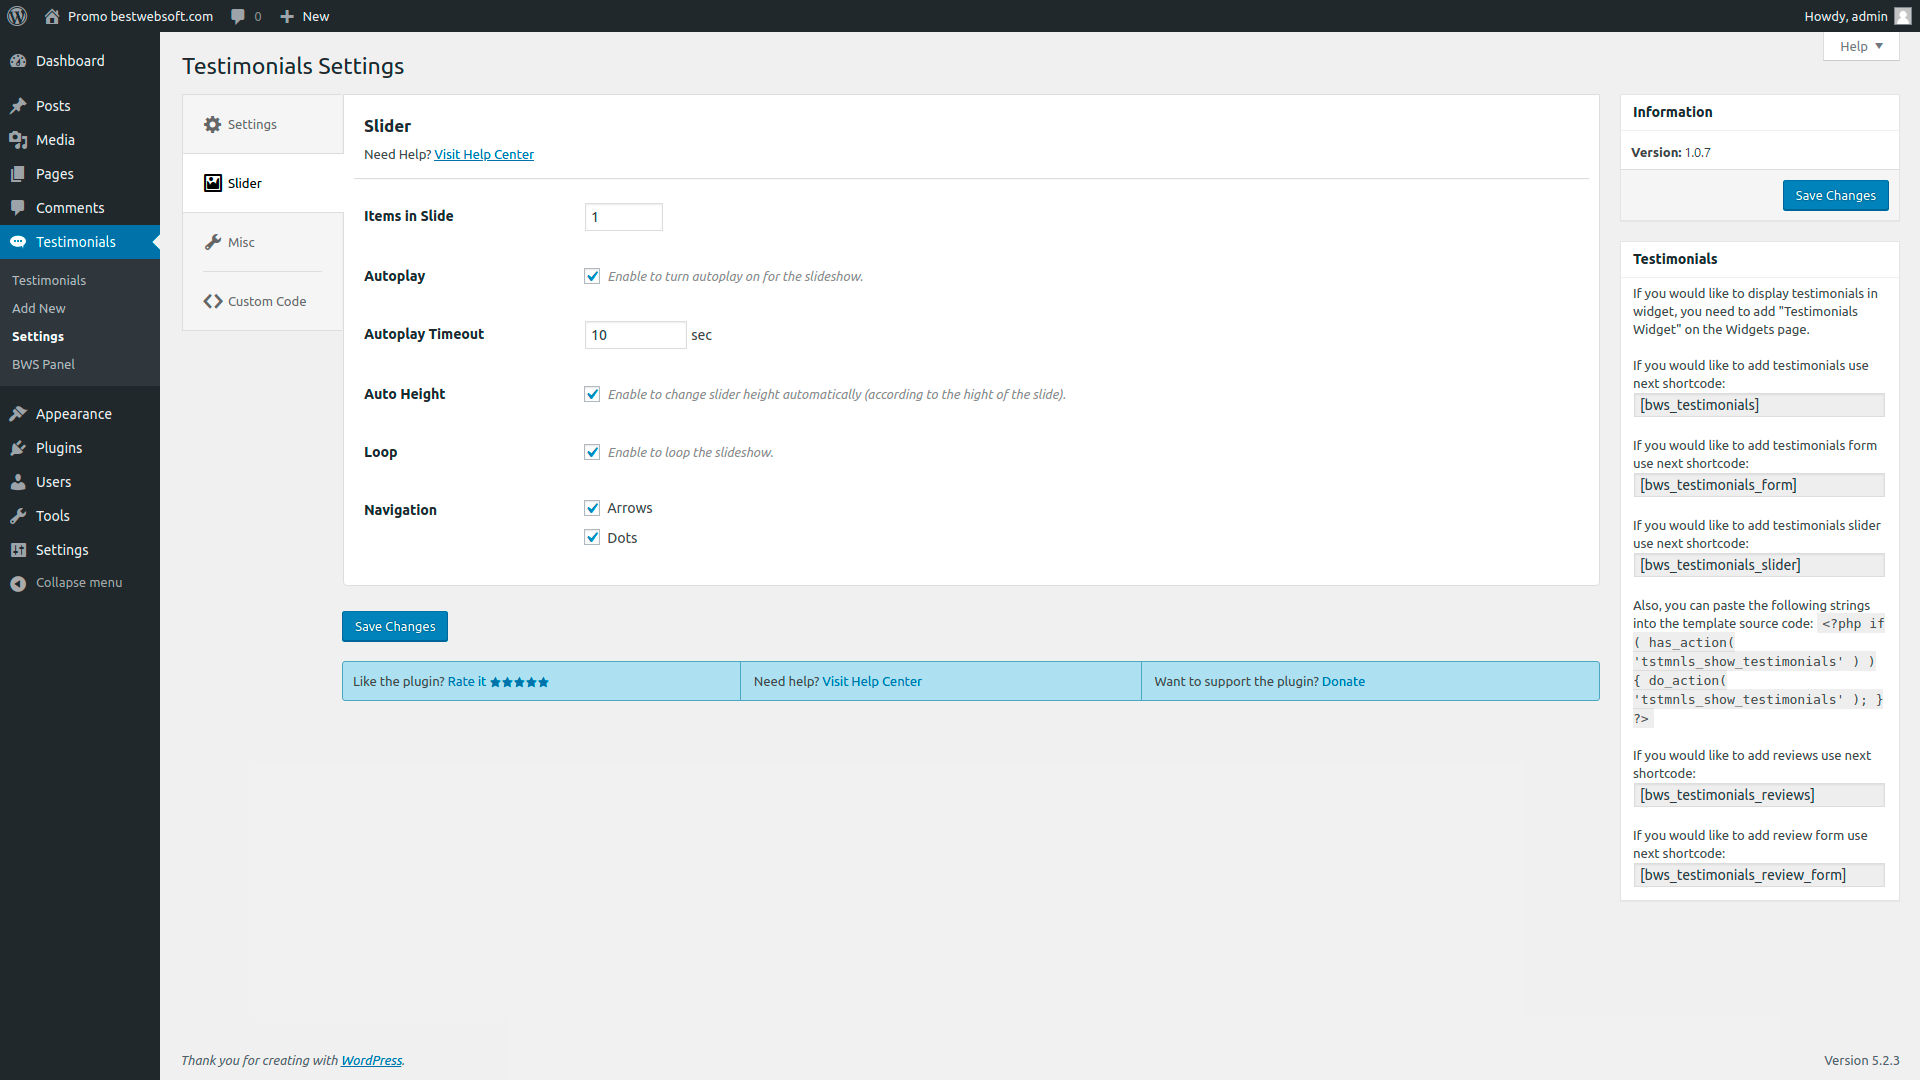Image resolution: width=1920 pixels, height=1080 pixels.
Task: Open the WordPress link in footer
Action: (x=371, y=1061)
